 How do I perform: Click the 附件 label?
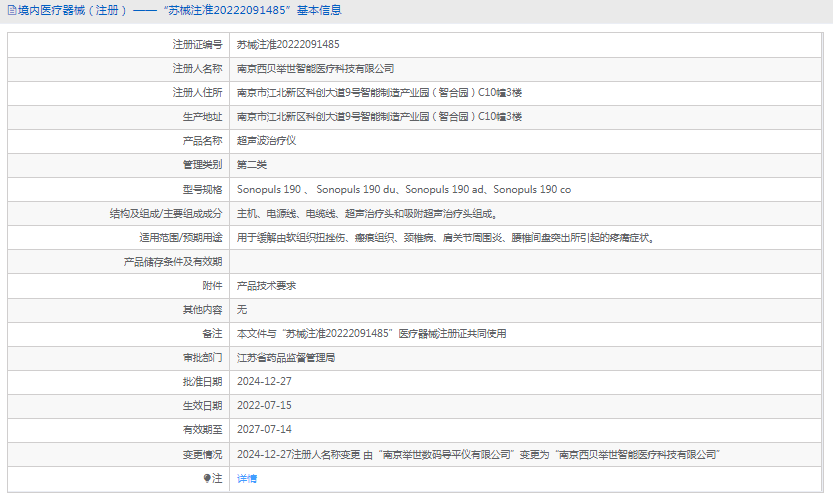click(212, 285)
